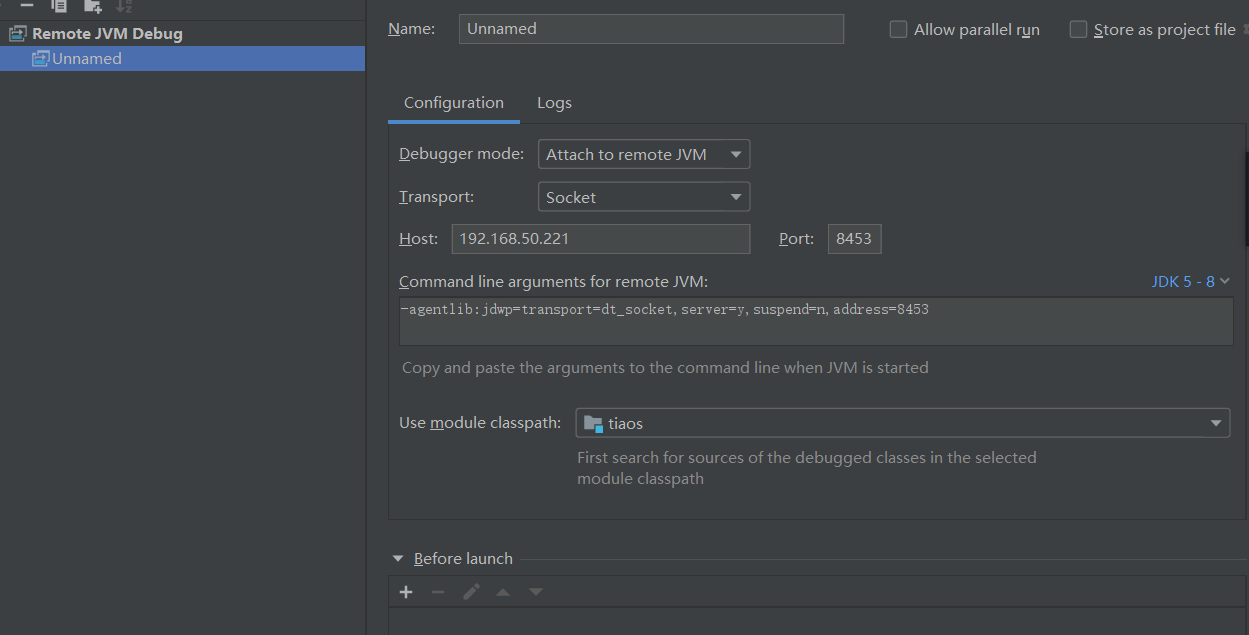
Task: Open the Debugger mode dropdown
Action: click(644, 154)
